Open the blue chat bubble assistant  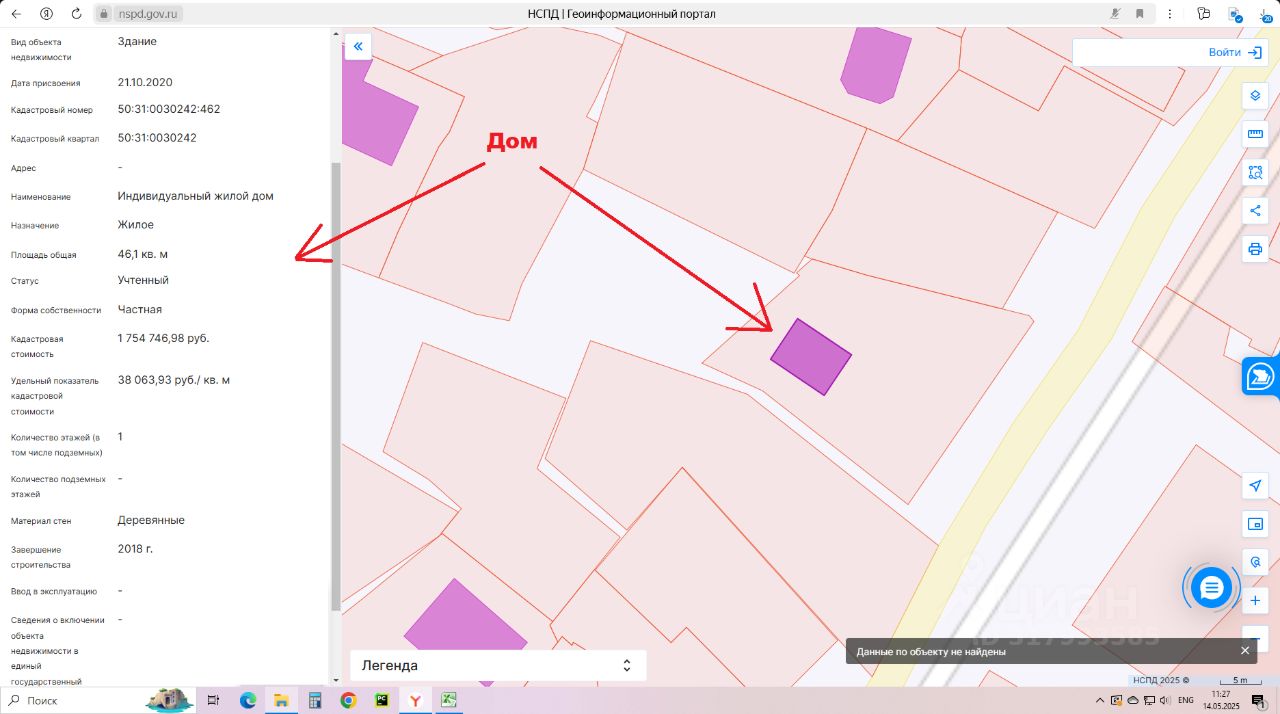click(1211, 588)
